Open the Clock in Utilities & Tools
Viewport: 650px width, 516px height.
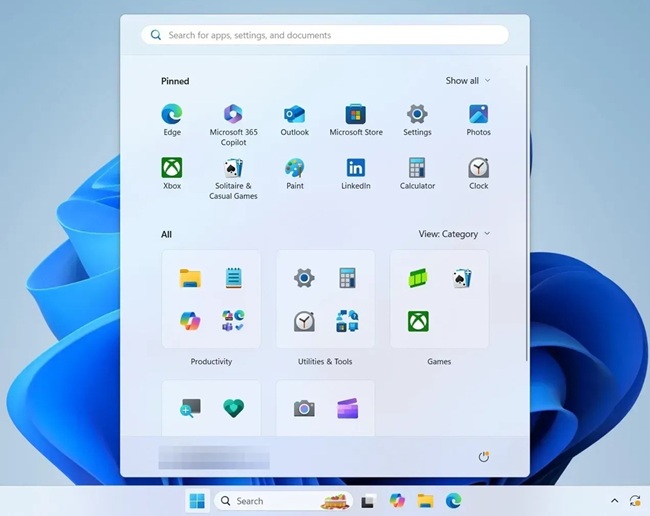click(304, 321)
